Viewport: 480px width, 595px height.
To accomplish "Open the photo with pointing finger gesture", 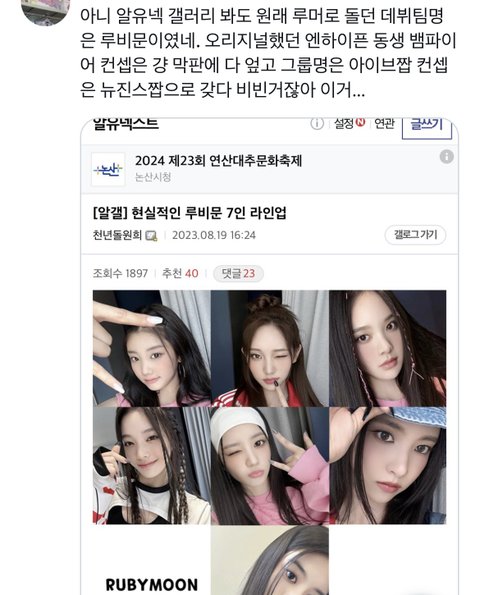I will [x=152, y=348].
